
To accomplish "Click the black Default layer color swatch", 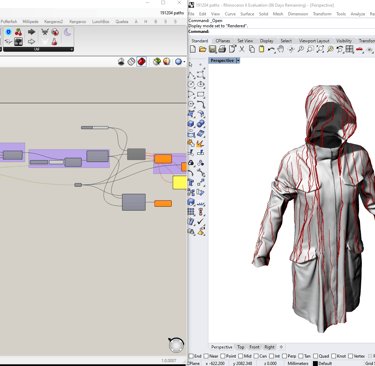I will coord(315,363).
